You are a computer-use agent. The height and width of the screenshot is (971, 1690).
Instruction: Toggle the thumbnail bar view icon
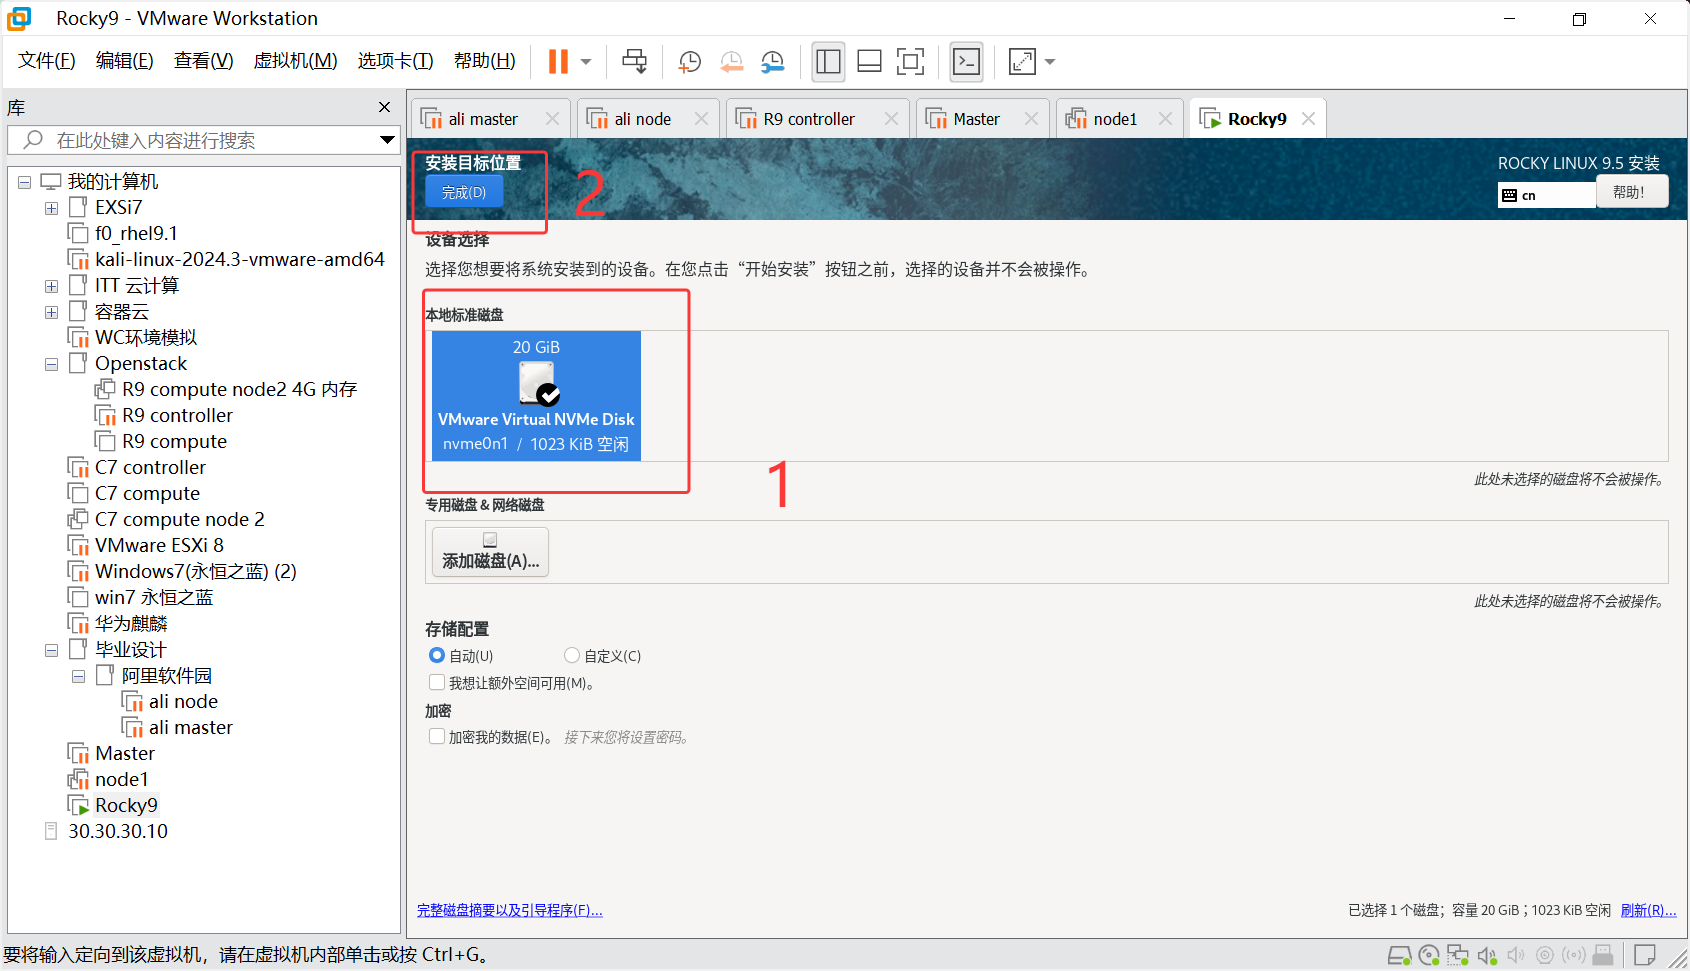[869, 62]
